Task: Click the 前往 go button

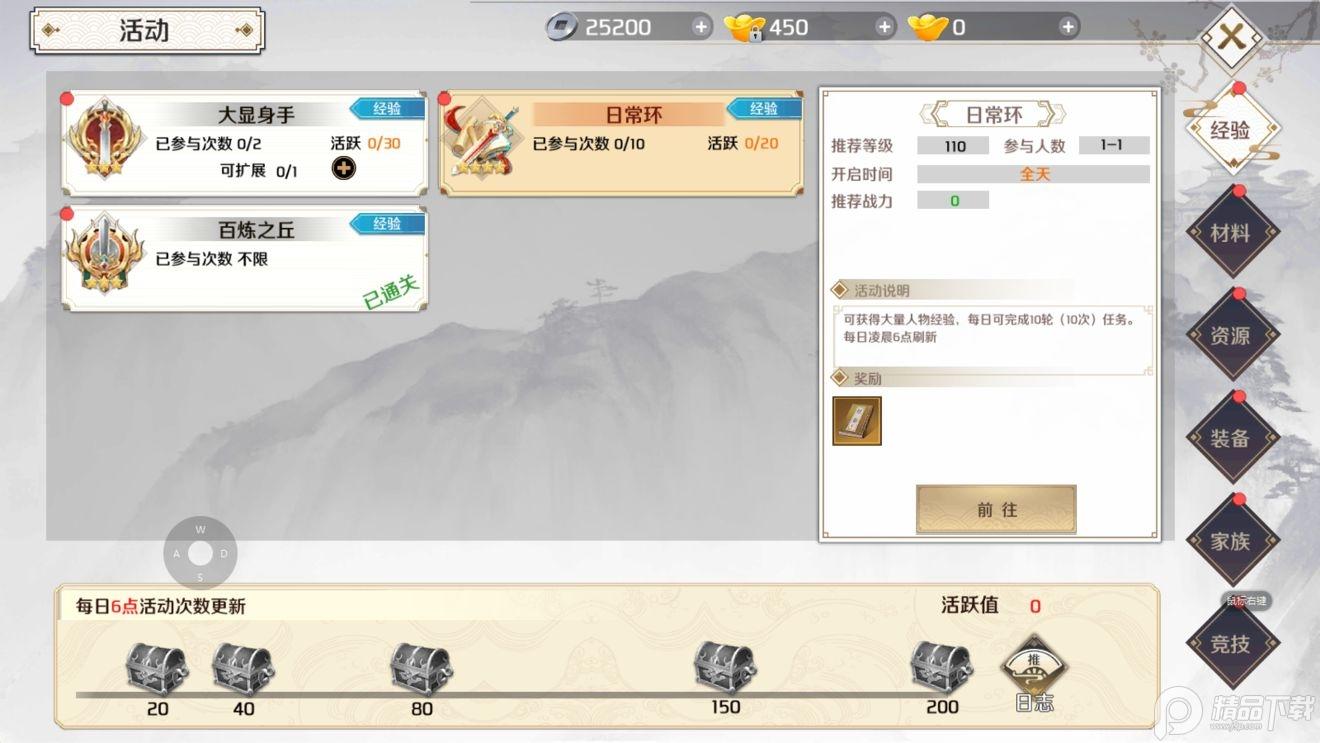Action: tap(996, 509)
